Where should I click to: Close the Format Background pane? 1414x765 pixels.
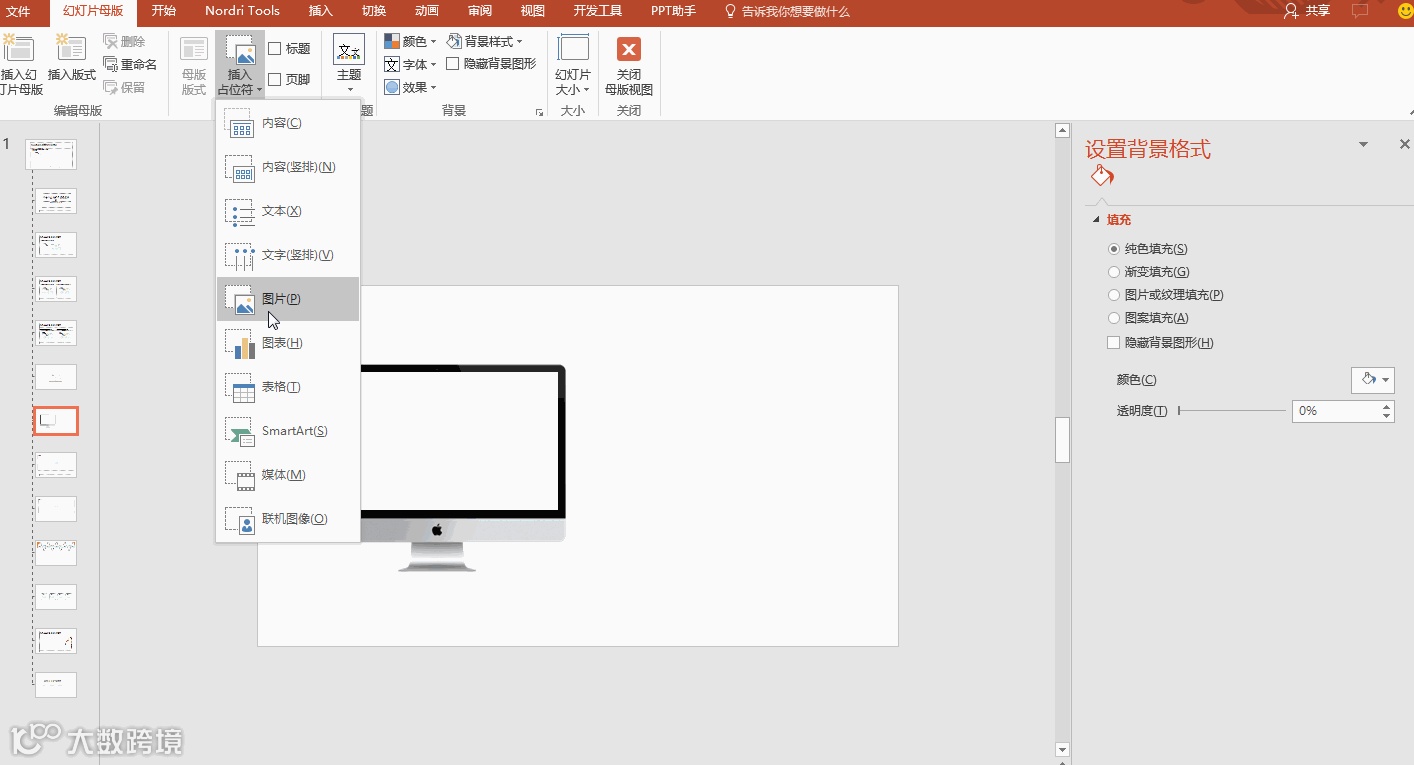tap(1404, 145)
